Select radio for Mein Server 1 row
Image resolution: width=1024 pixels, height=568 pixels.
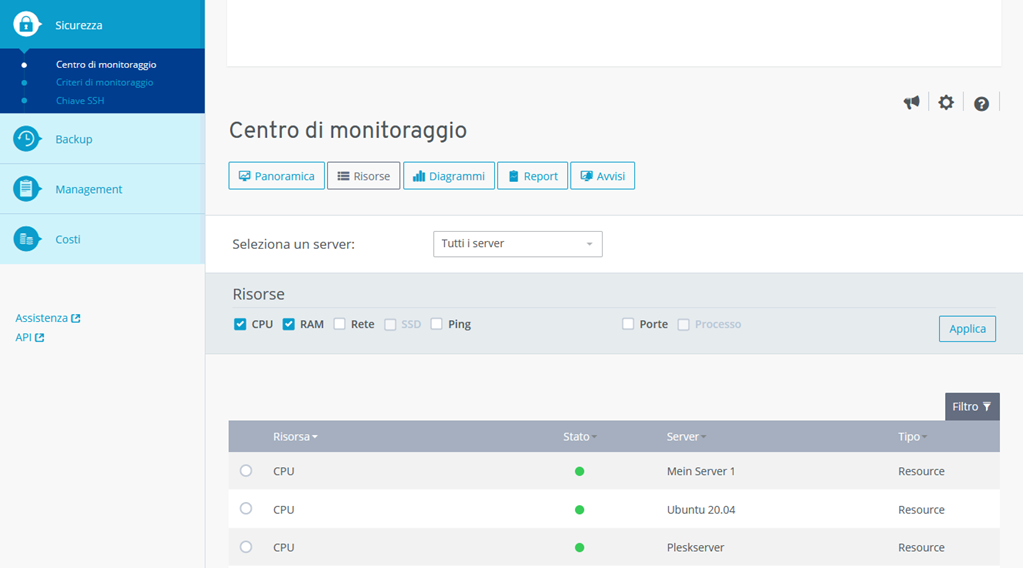point(246,471)
